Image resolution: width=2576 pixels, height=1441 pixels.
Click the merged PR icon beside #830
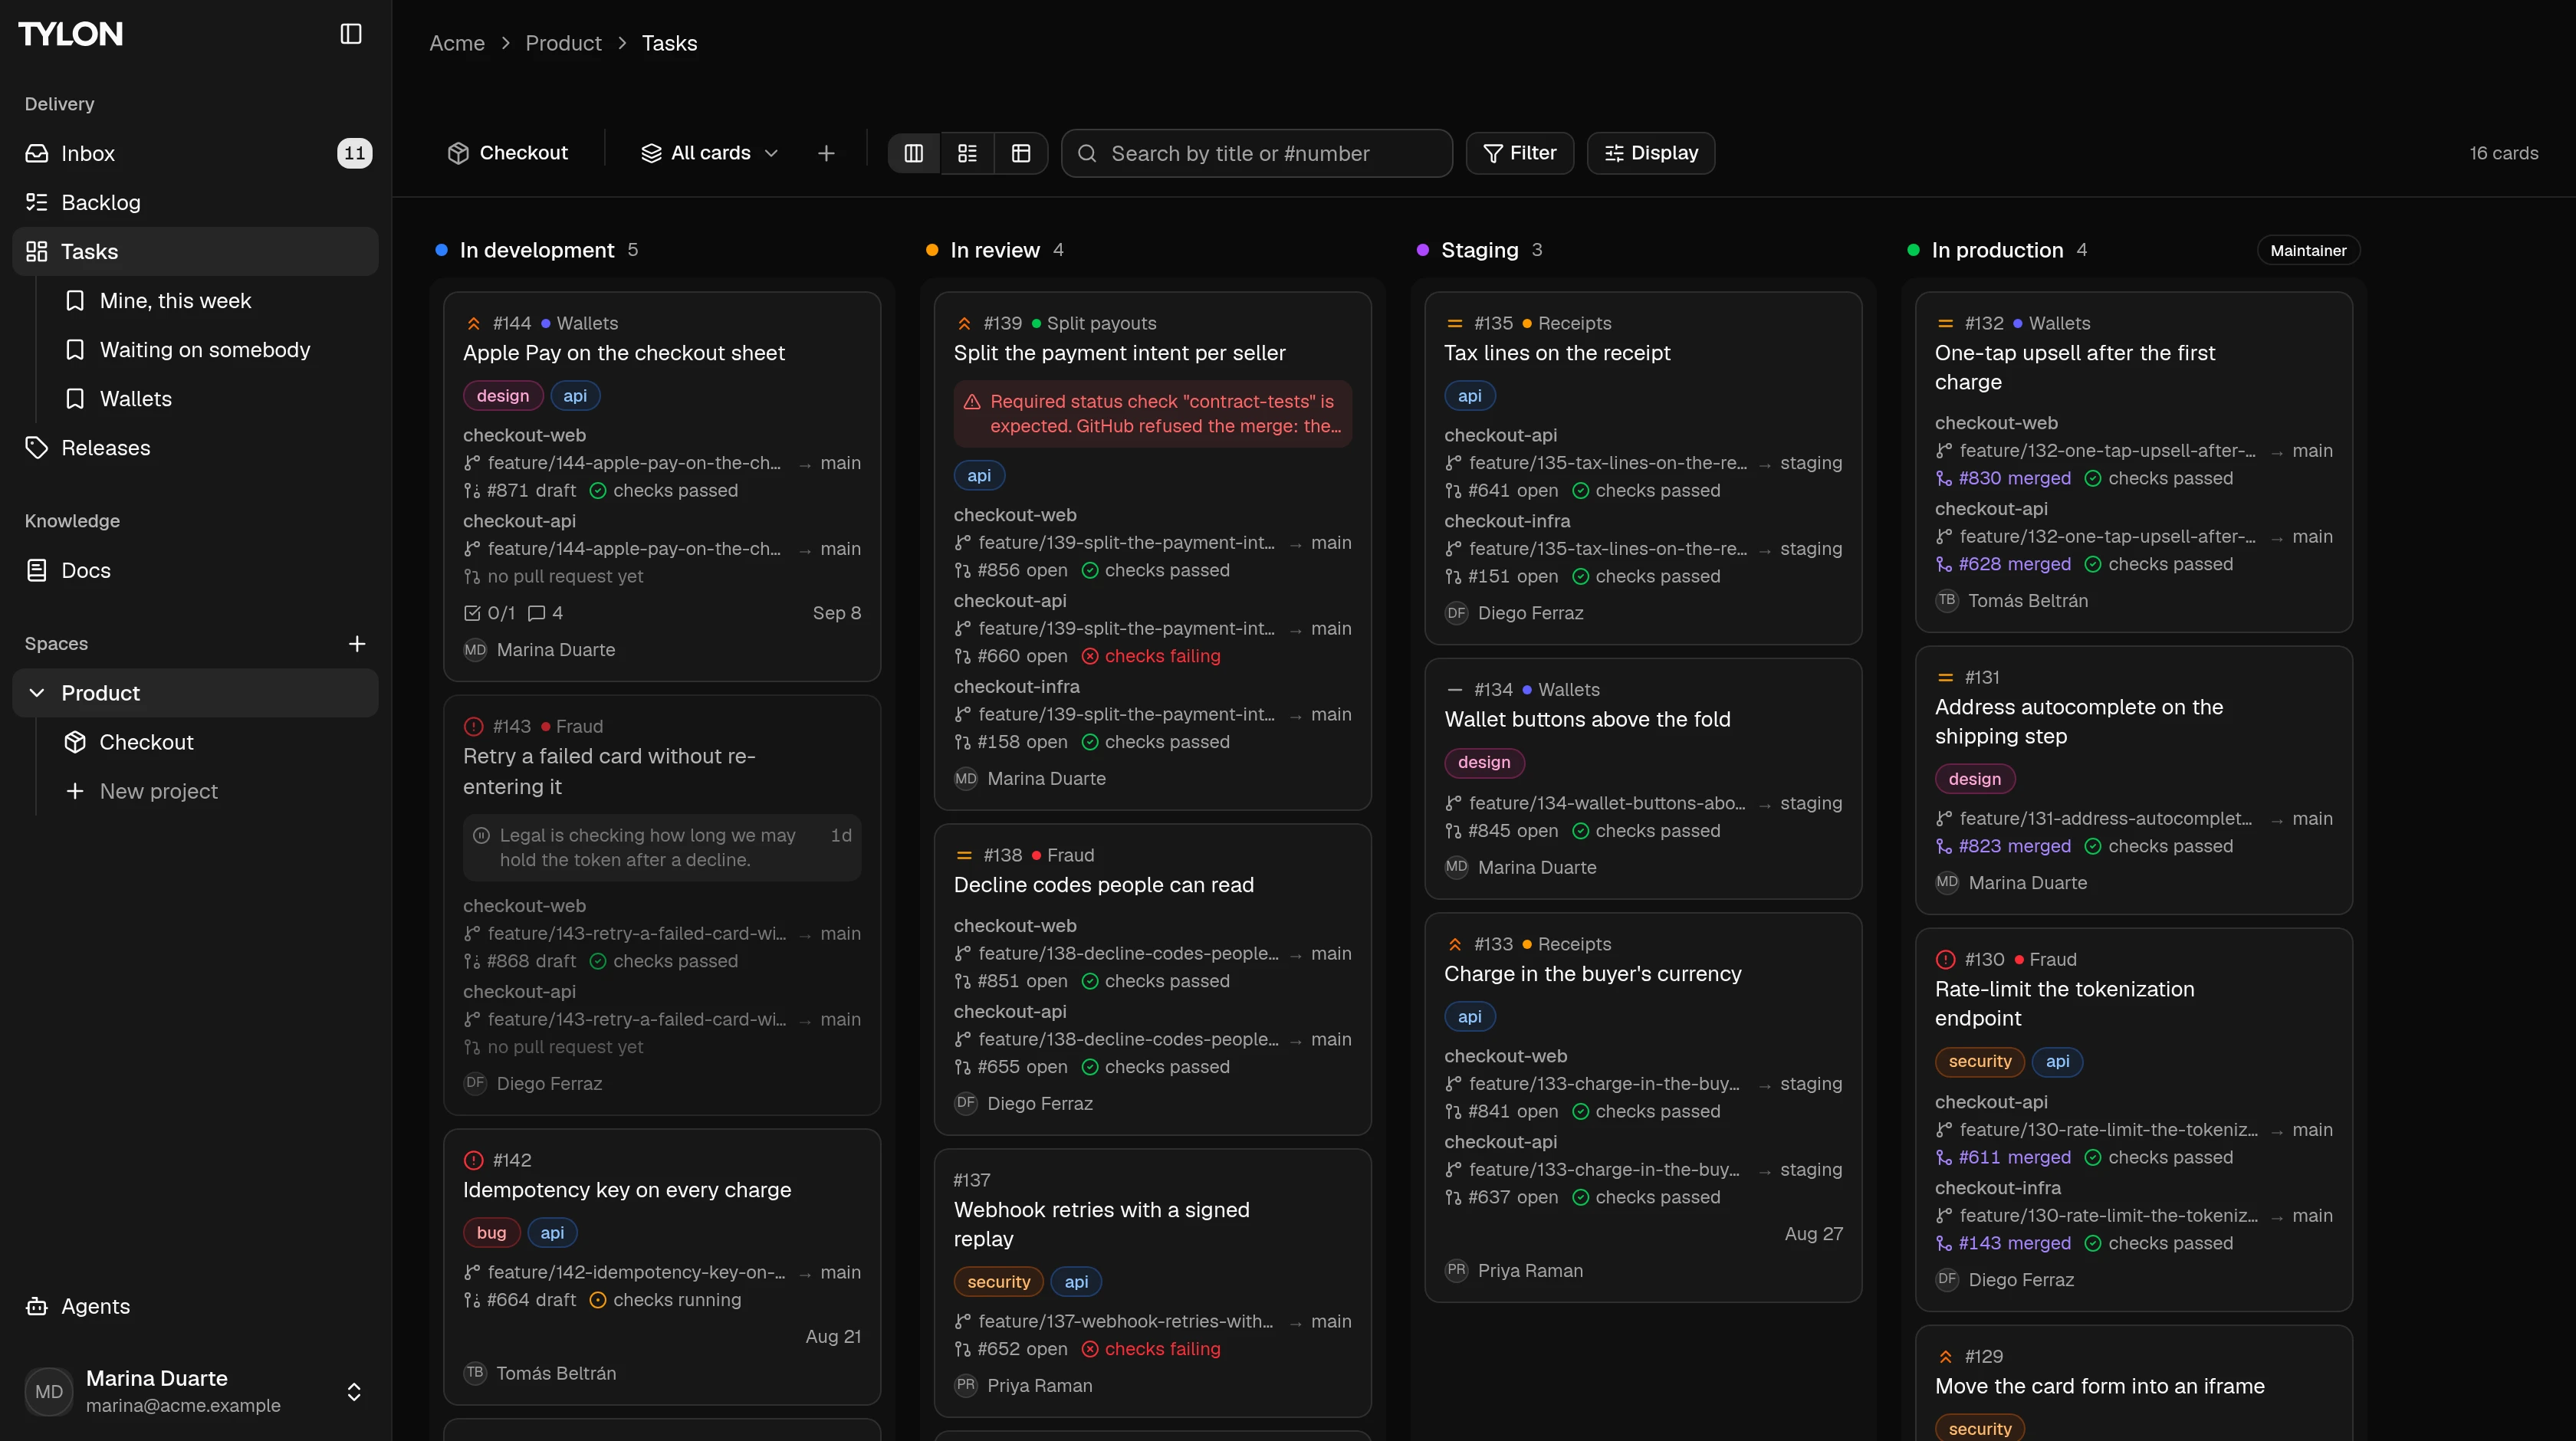pyautogui.click(x=1944, y=478)
